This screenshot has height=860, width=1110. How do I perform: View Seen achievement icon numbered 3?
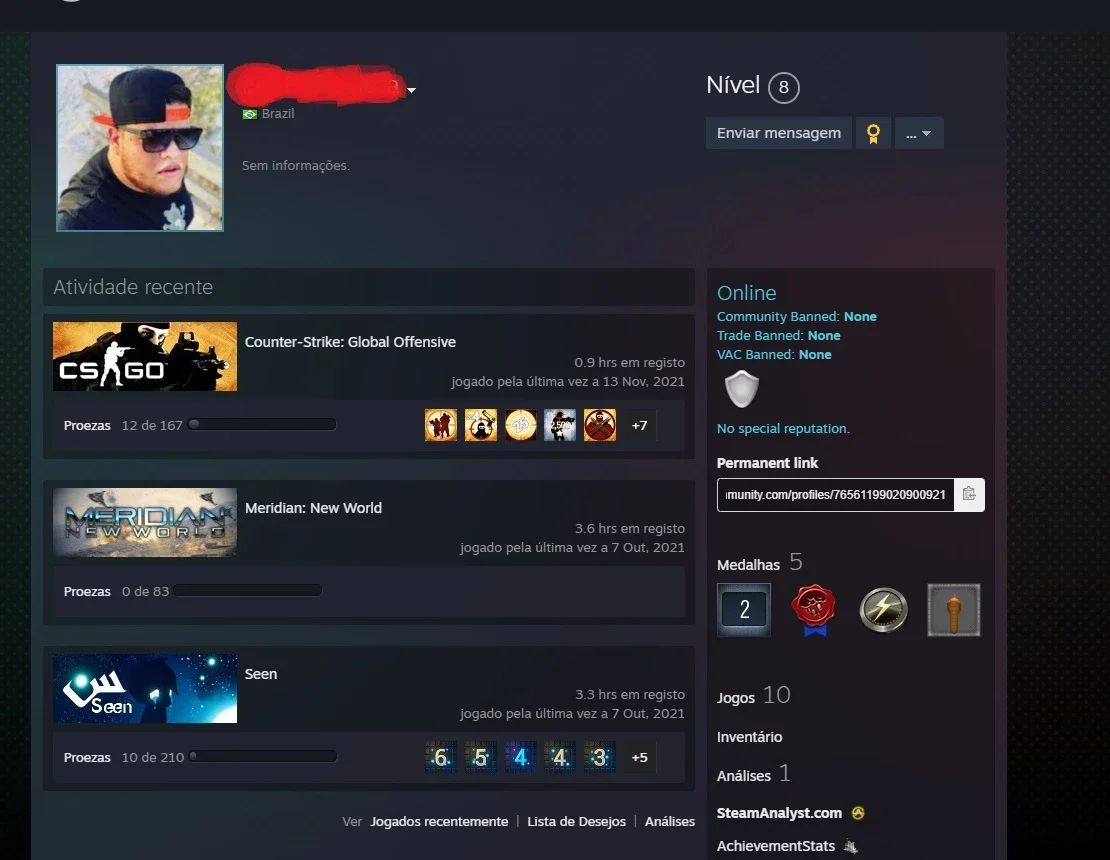point(600,757)
